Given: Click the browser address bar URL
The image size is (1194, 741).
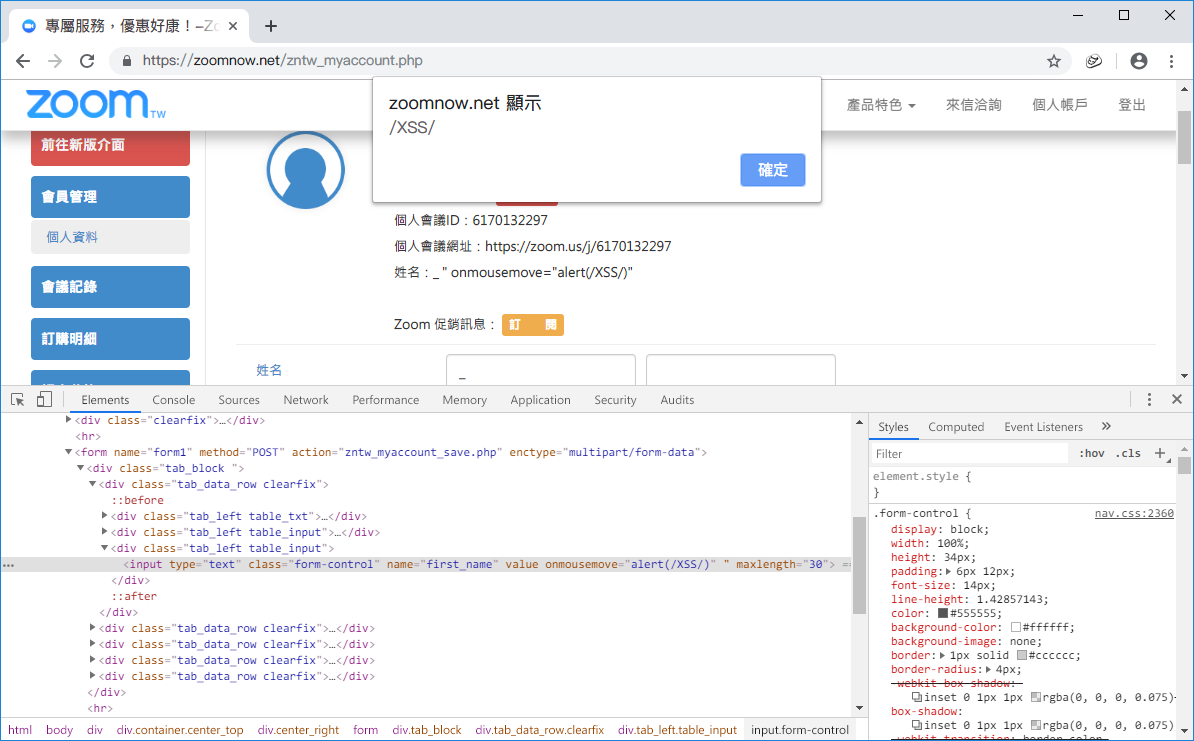Looking at the screenshot, I should 283,61.
